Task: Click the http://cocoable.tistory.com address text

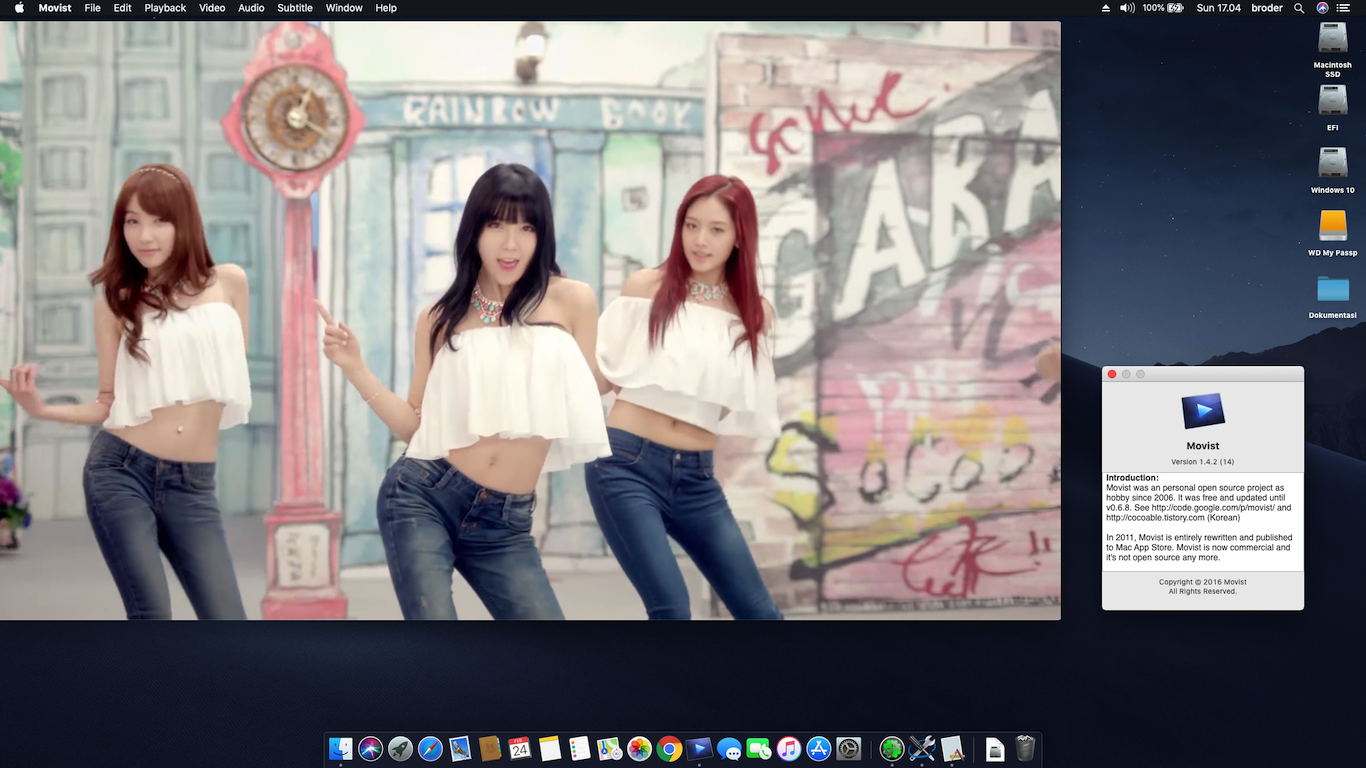Action: (1155, 518)
